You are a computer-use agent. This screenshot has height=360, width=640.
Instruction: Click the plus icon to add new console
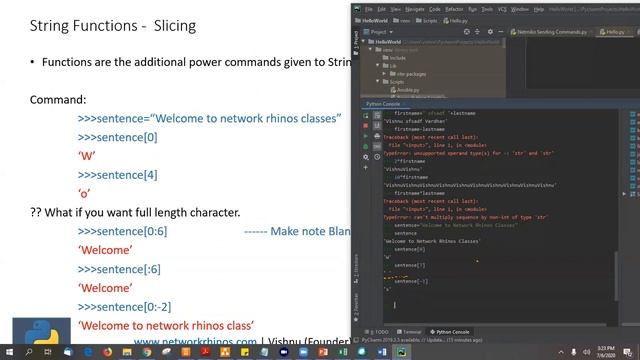point(366,167)
